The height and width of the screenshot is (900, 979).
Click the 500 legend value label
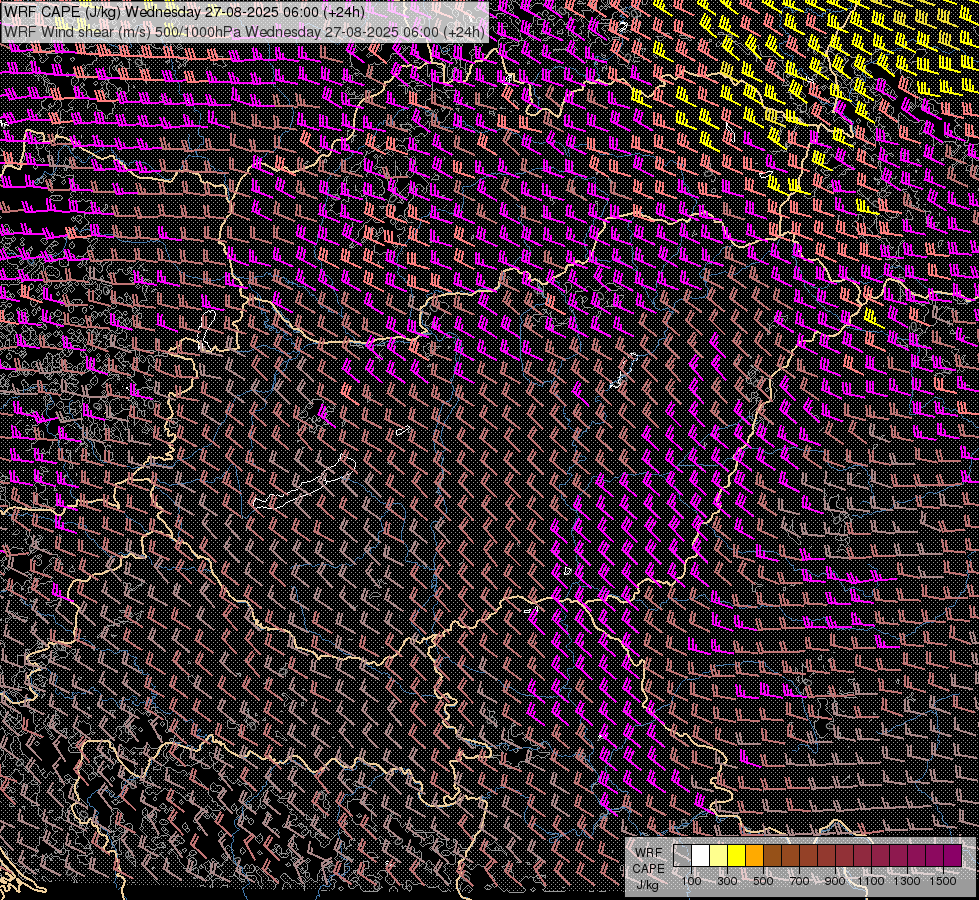[763, 881]
